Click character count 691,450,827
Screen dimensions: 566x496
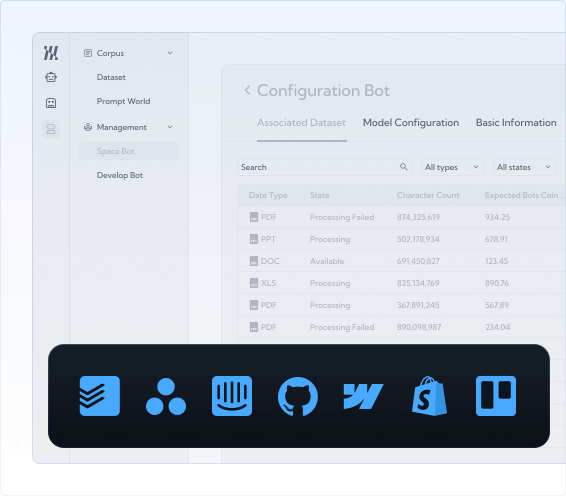[418, 261]
